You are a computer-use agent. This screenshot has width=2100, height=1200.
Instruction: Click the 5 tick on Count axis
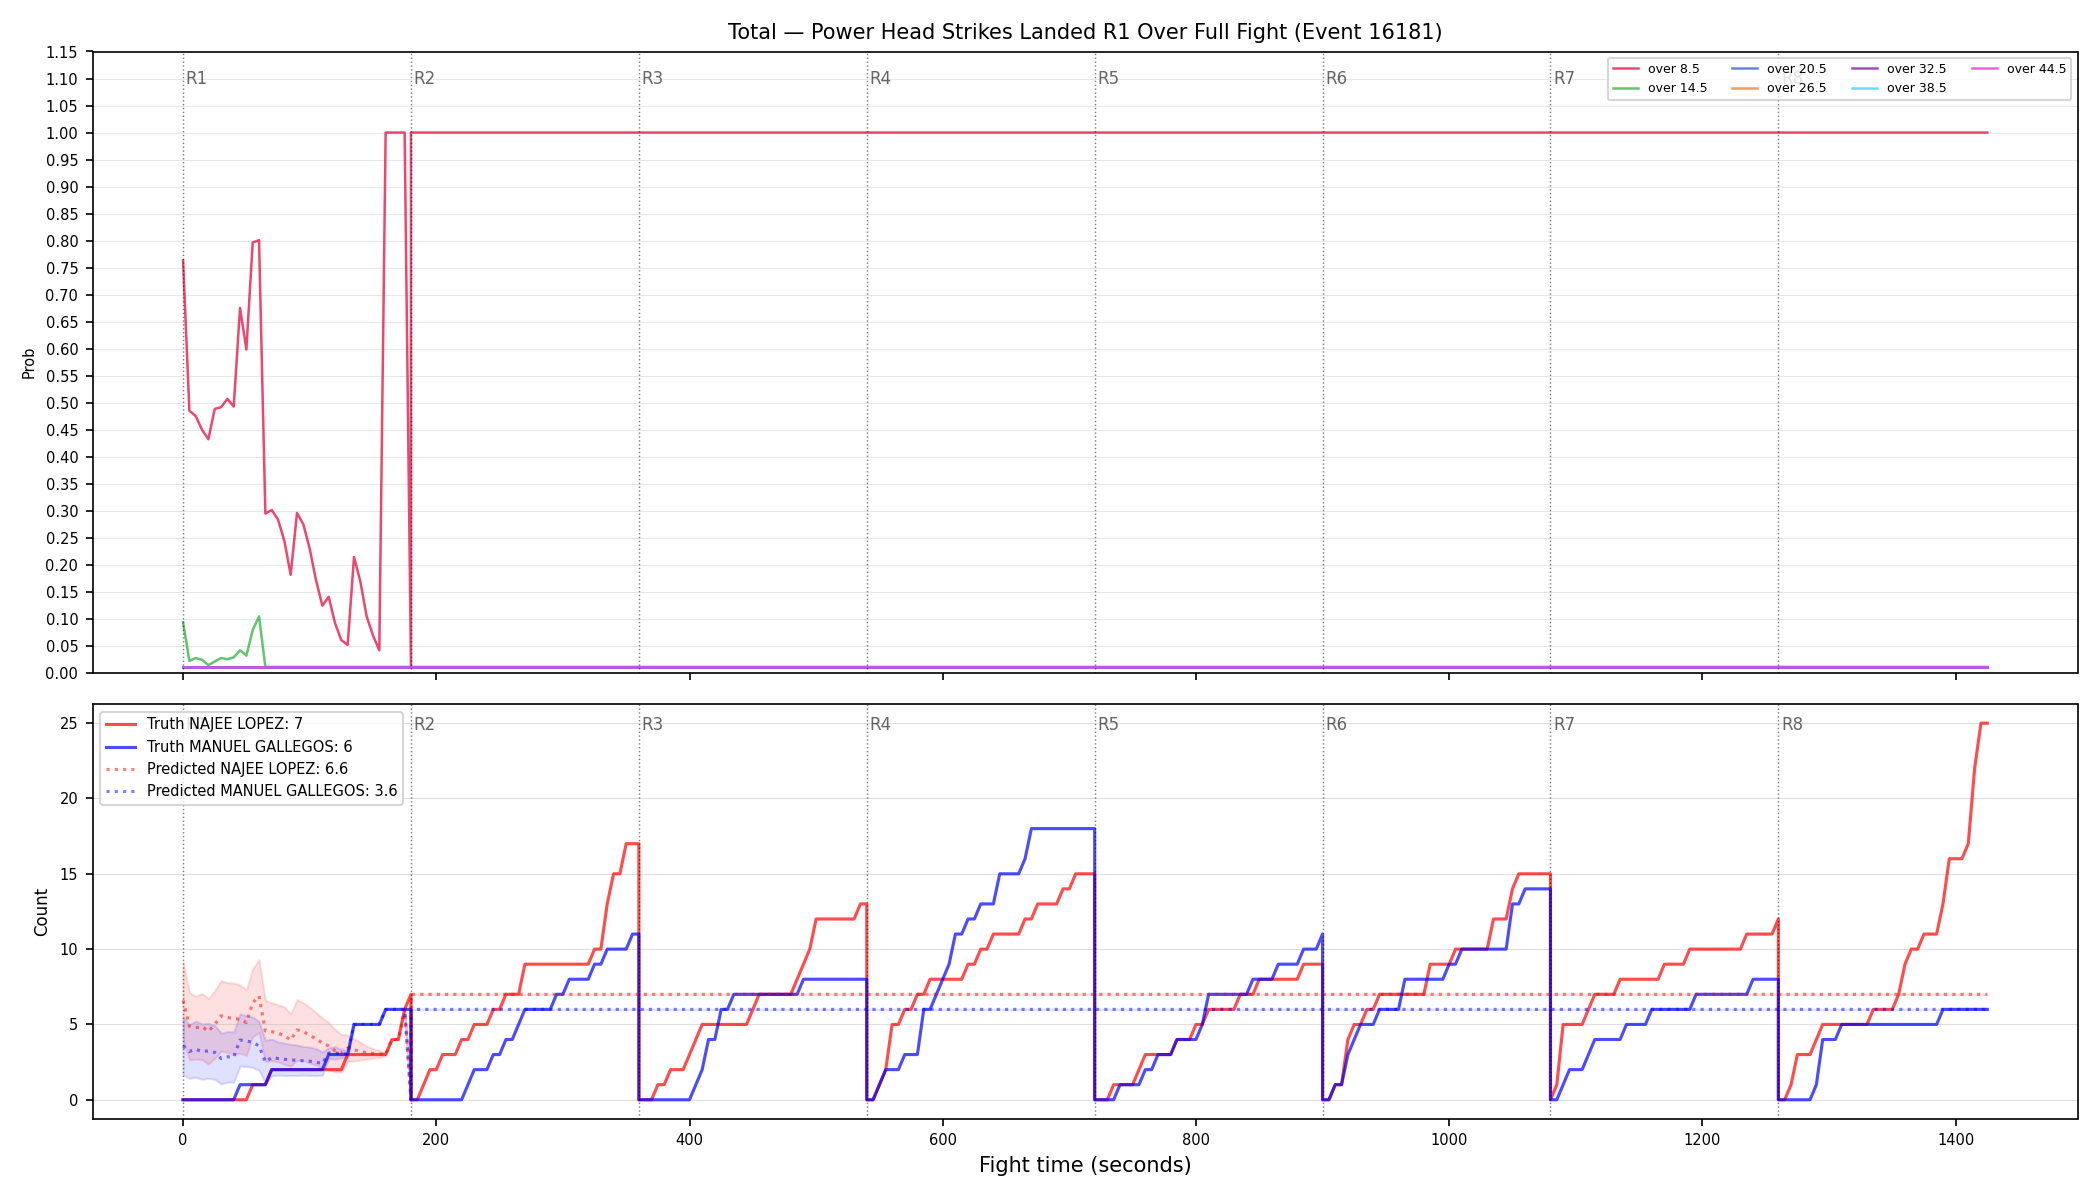[73, 1025]
